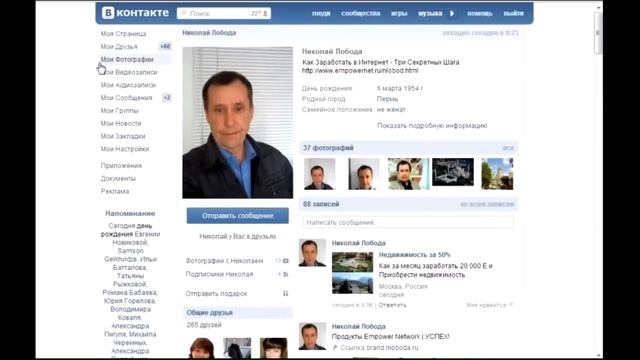Screen dimensions: 640x360
Task: Open Мои Фотографии in the sidebar
Action: tap(127, 60)
